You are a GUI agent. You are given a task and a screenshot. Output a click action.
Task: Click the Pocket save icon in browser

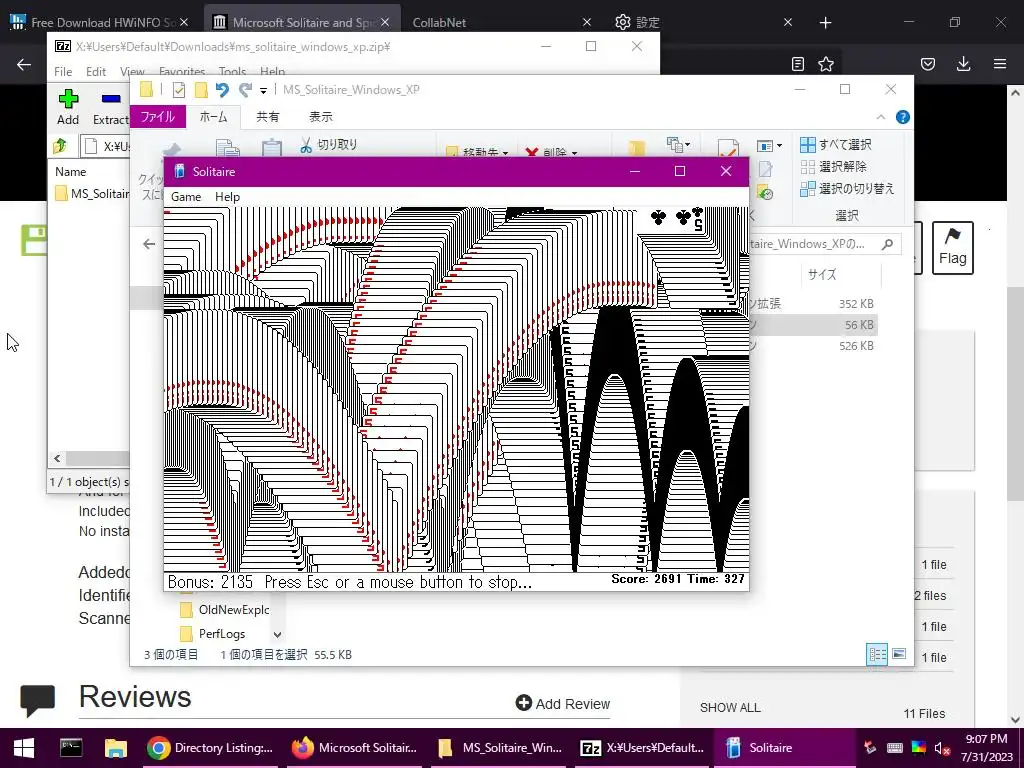tap(928, 64)
